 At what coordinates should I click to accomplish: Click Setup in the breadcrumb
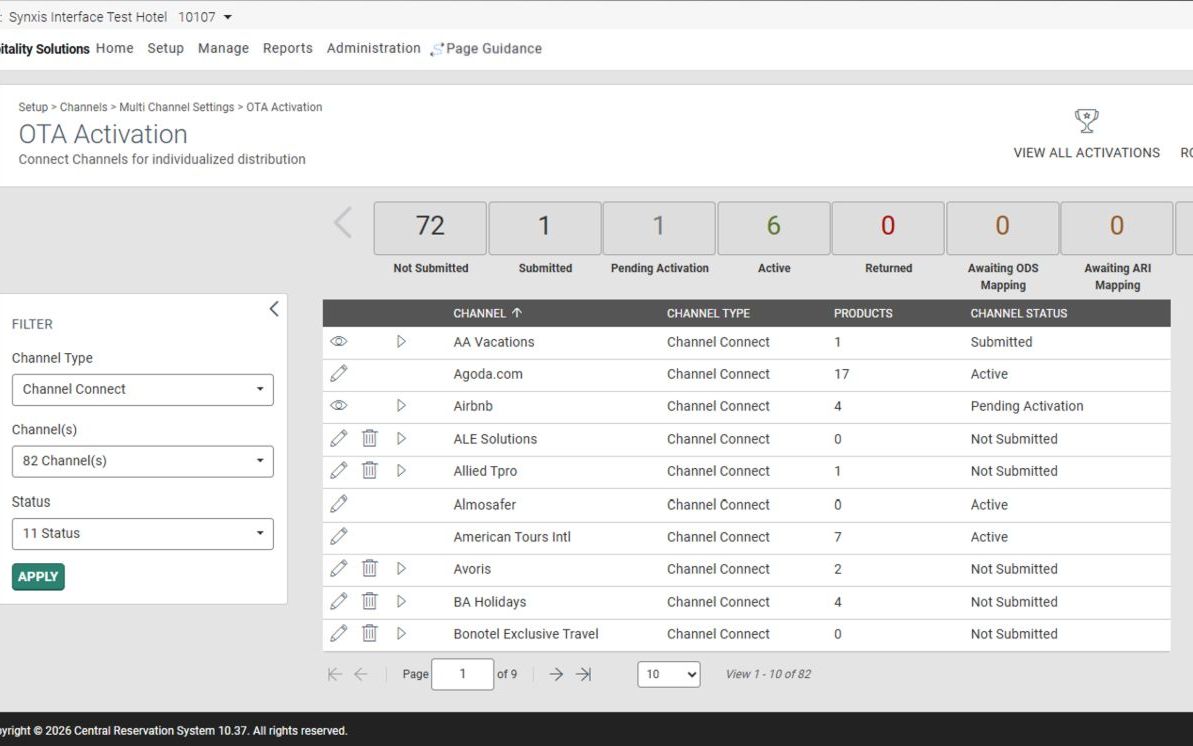click(x=33, y=107)
